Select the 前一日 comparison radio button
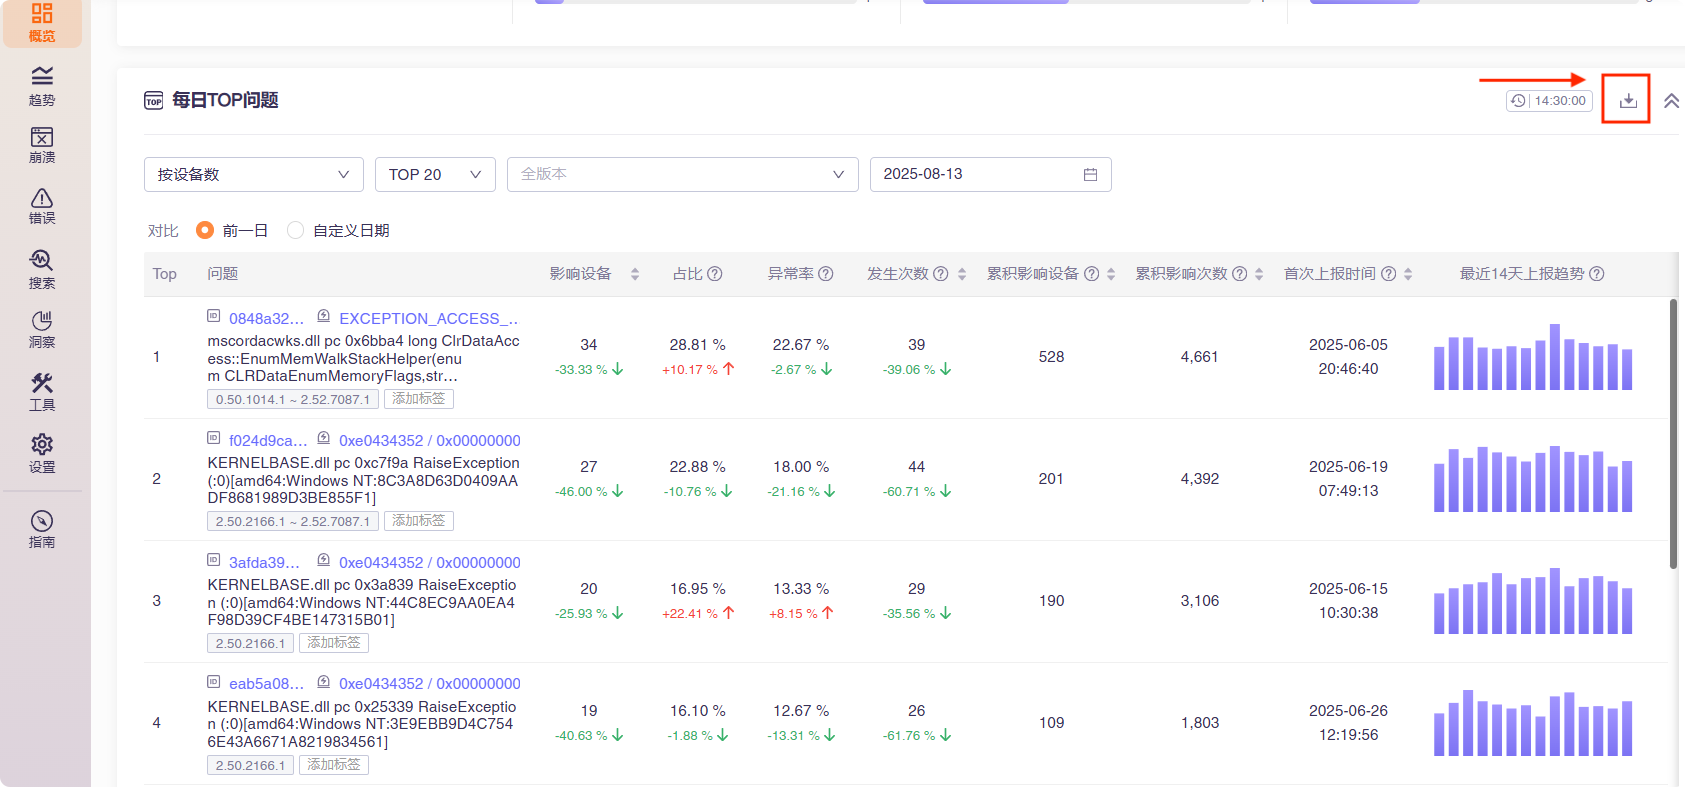Screen dimensions: 1685x787 205,230
